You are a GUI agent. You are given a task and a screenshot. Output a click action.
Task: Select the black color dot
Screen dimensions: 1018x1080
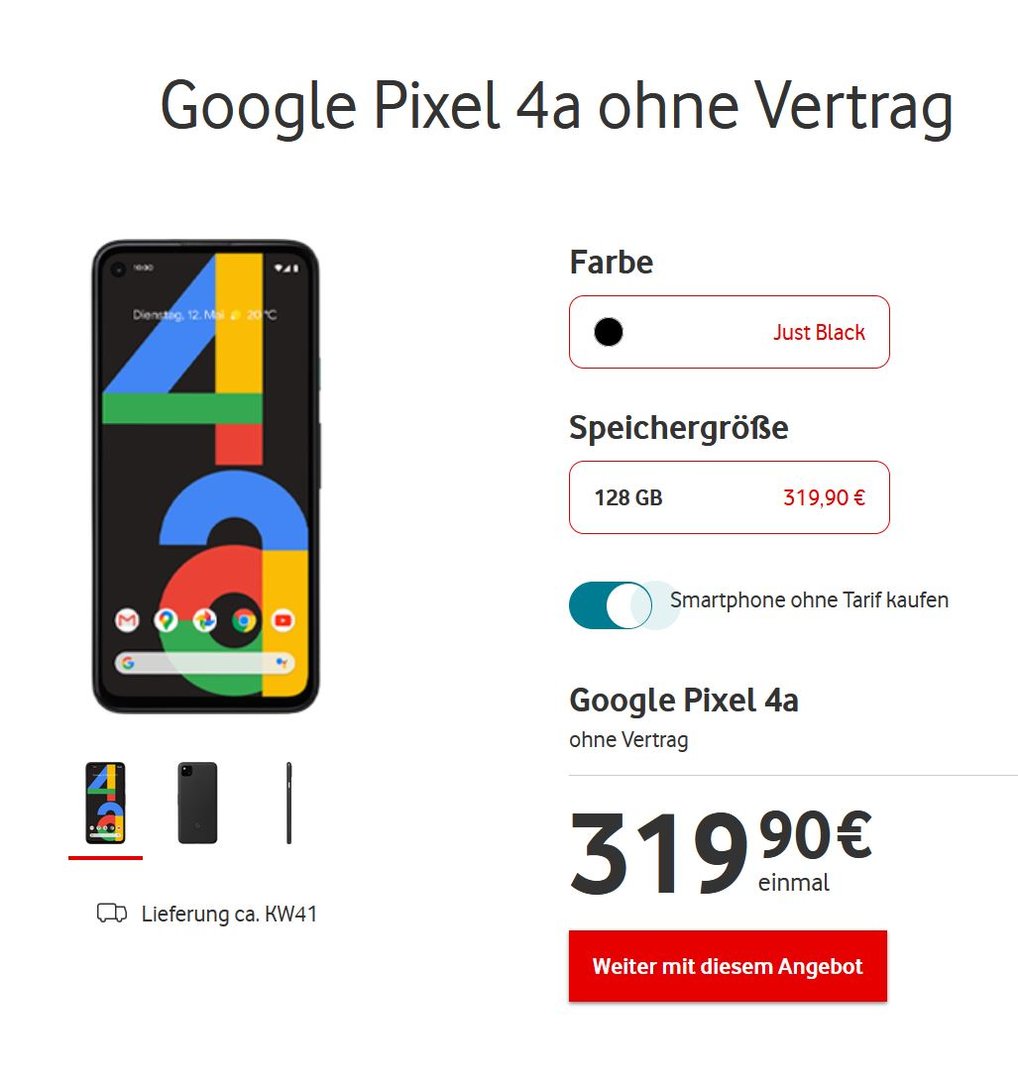tap(608, 332)
